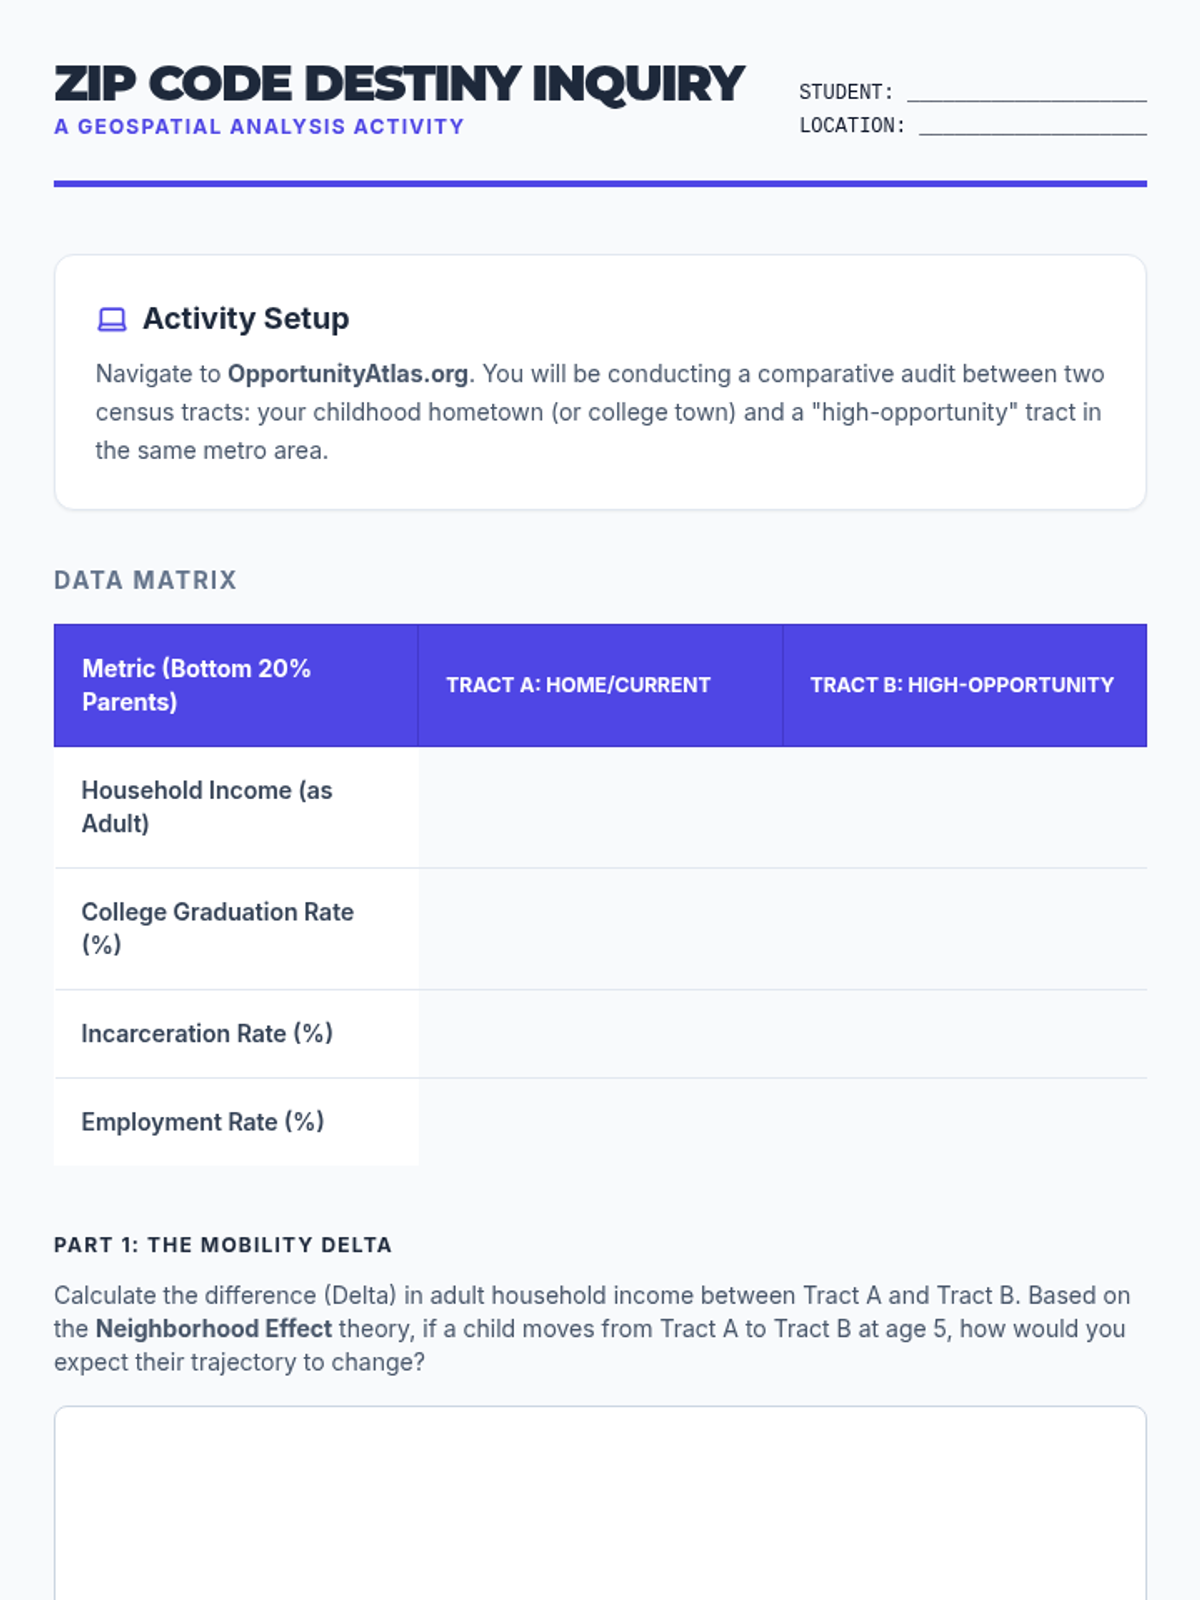1200x1600 pixels.
Task: Select Tract A cell for Incarceration Rate
Action: pyautogui.click(x=599, y=1033)
